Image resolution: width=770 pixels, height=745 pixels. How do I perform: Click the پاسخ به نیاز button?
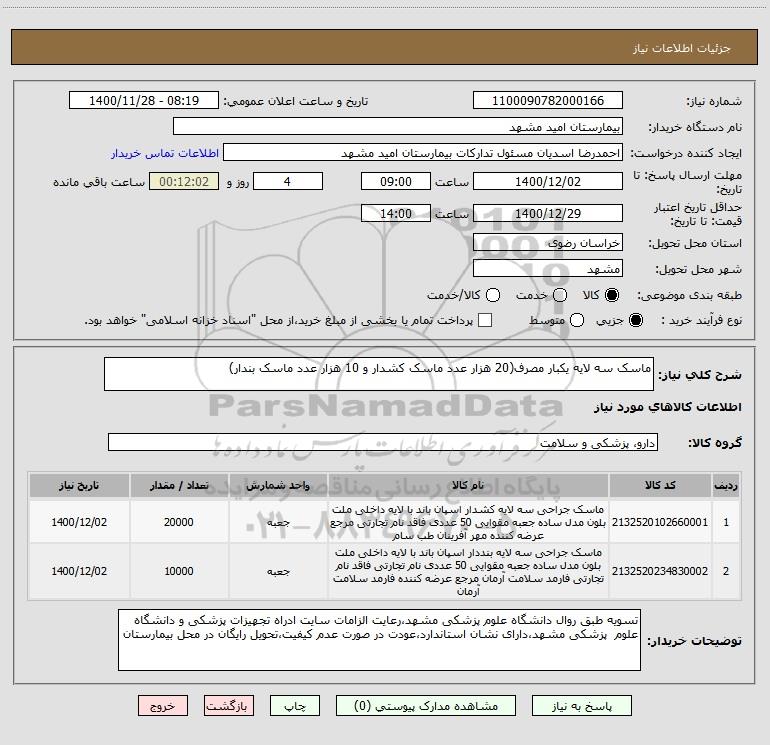[582, 706]
